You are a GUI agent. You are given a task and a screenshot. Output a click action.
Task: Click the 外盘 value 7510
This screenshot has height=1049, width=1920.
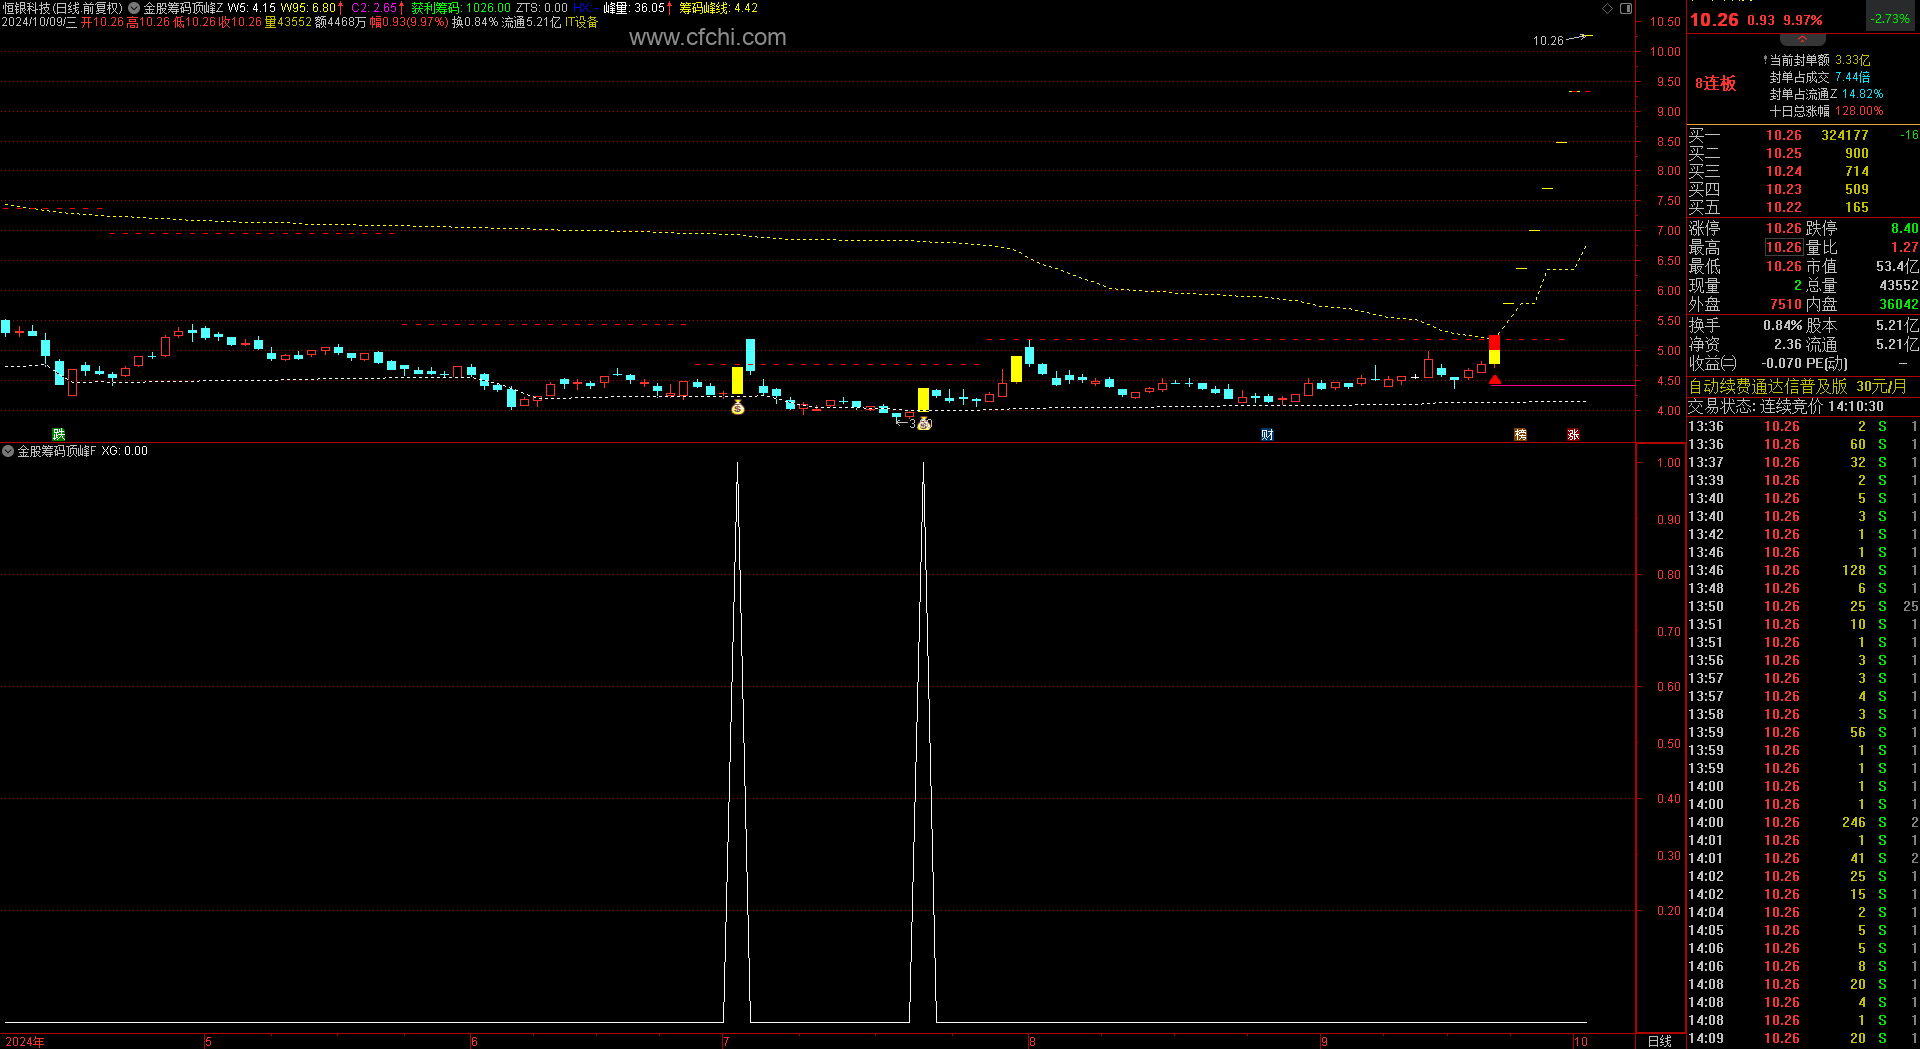(x=1785, y=304)
